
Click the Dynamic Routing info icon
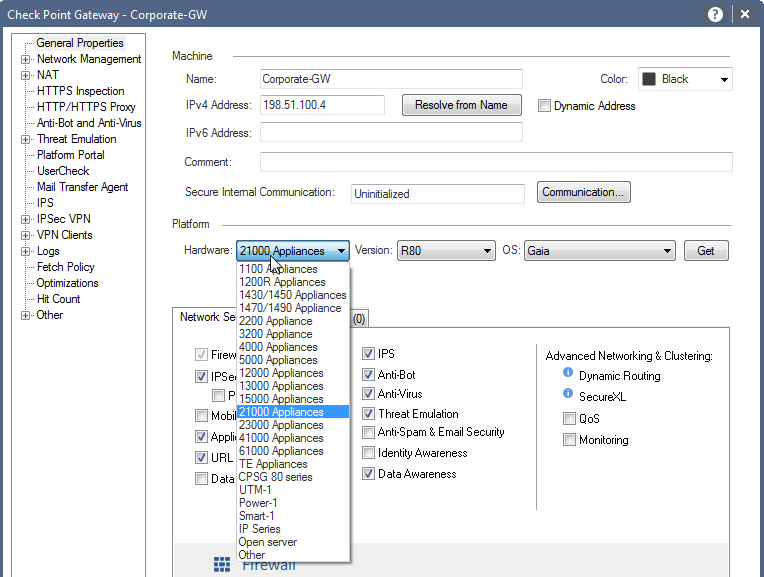click(568, 372)
